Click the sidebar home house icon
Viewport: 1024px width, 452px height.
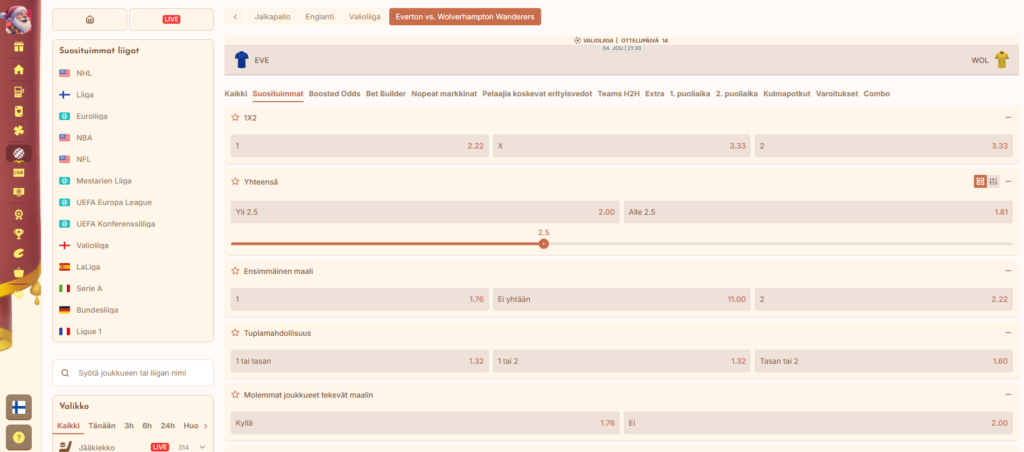click(x=19, y=69)
